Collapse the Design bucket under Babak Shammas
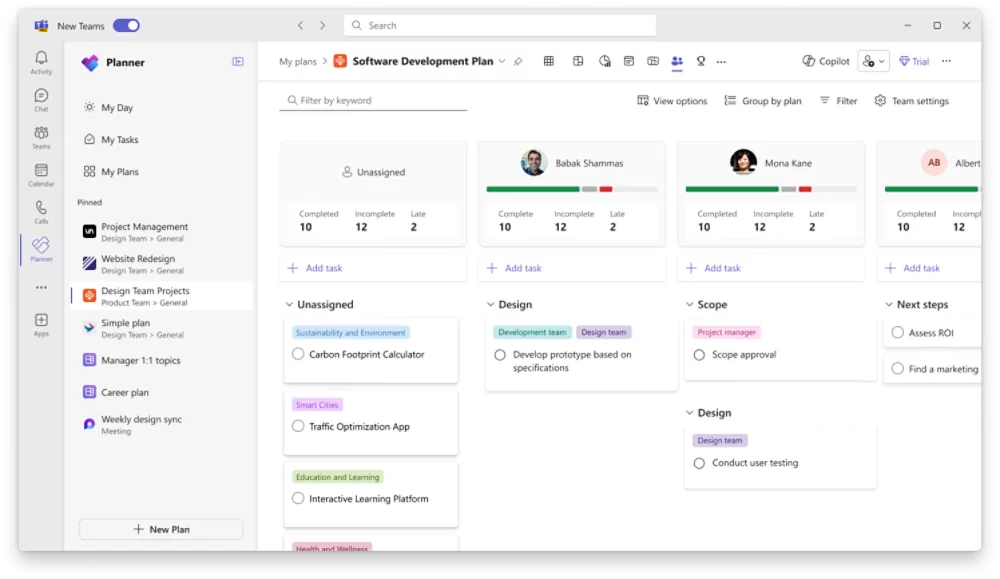 490,305
